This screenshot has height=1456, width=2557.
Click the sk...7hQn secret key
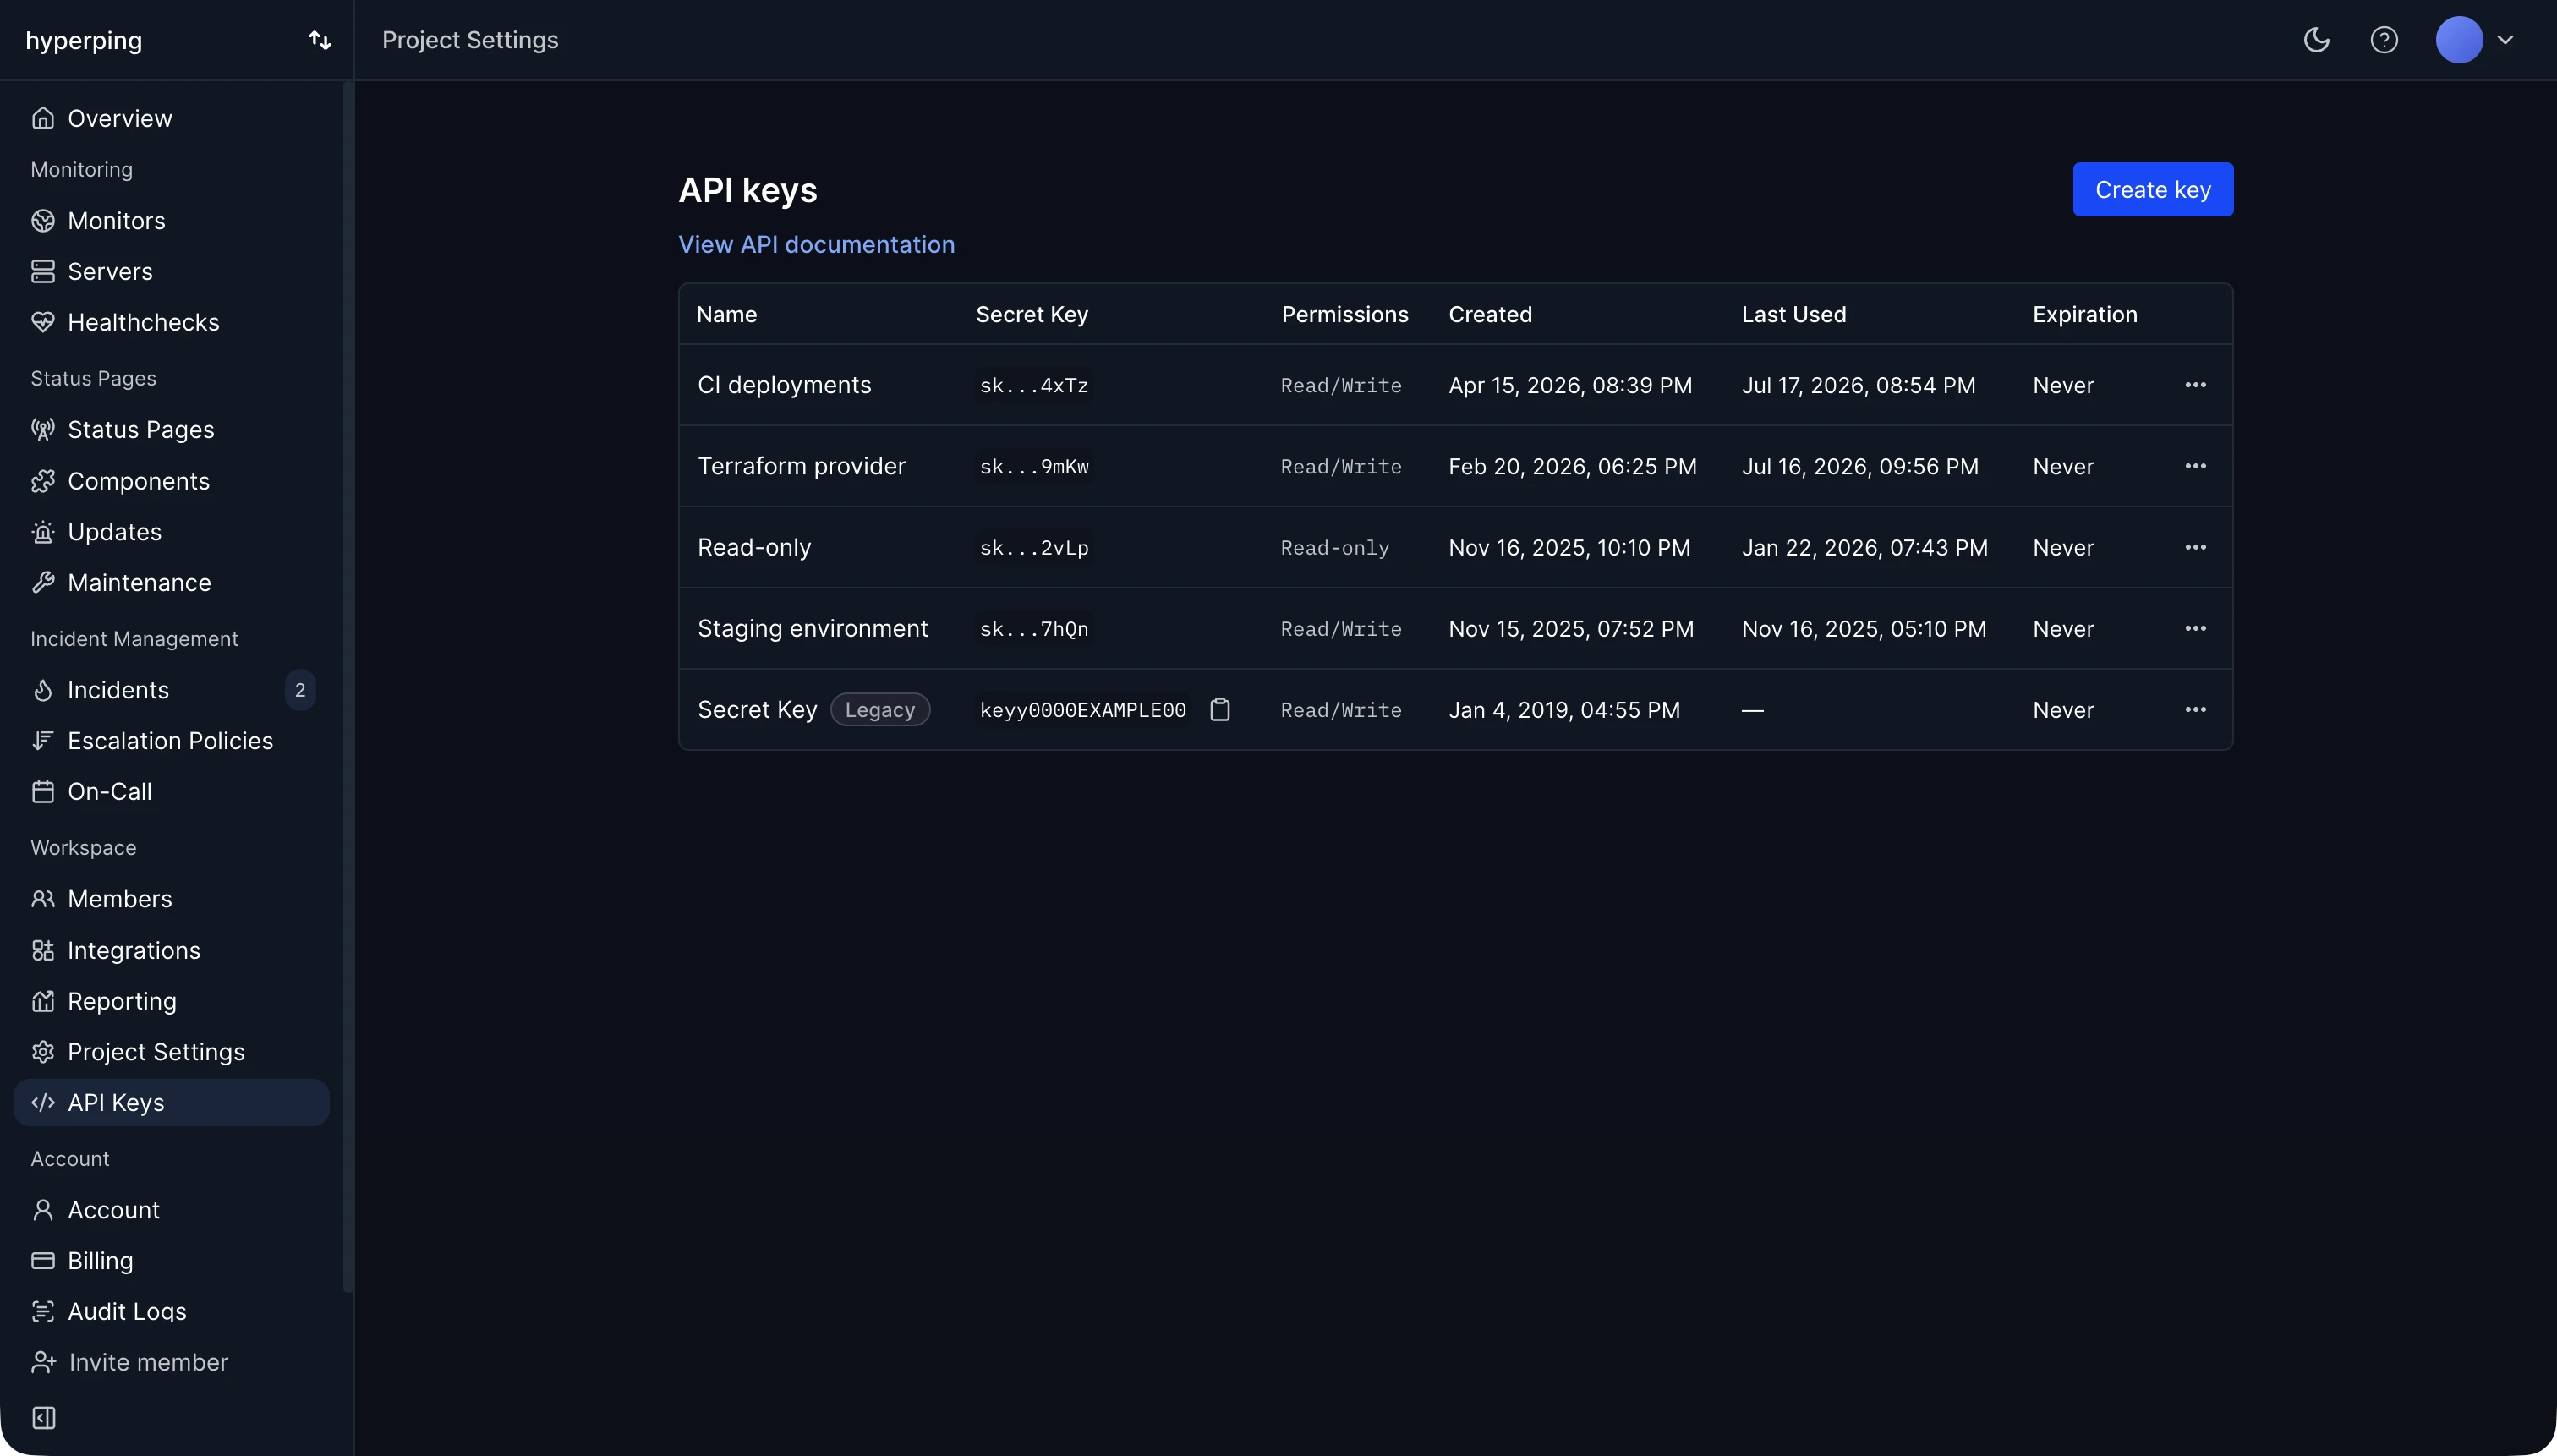click(x=1034, y=628)
